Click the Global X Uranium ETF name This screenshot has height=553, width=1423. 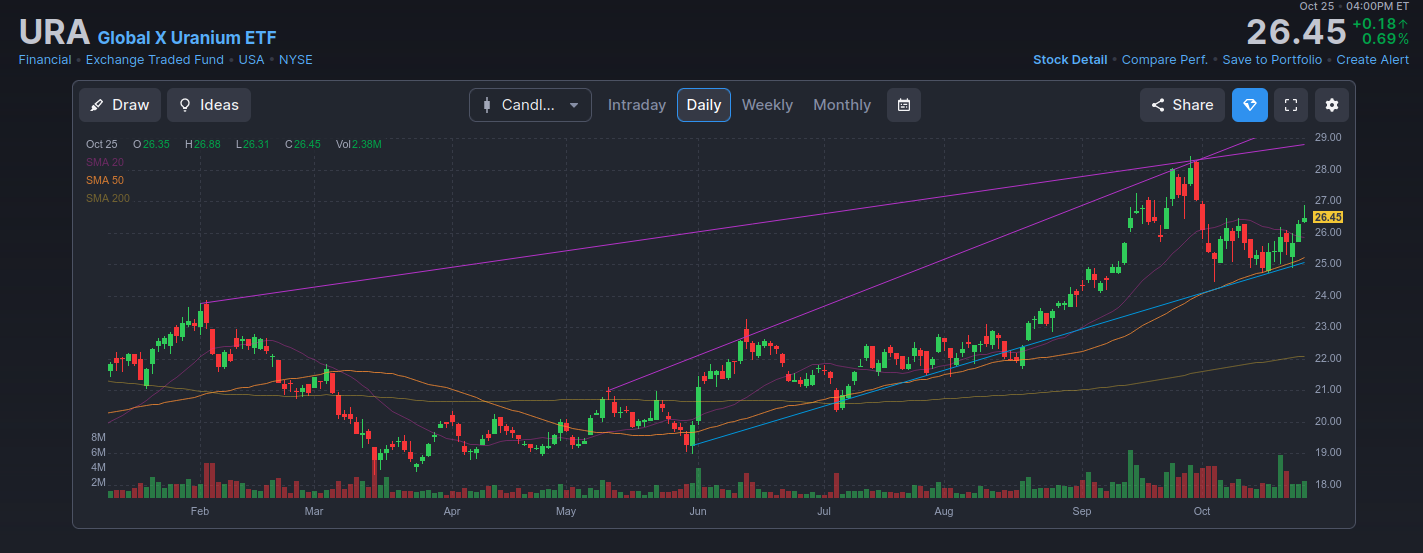187,38
